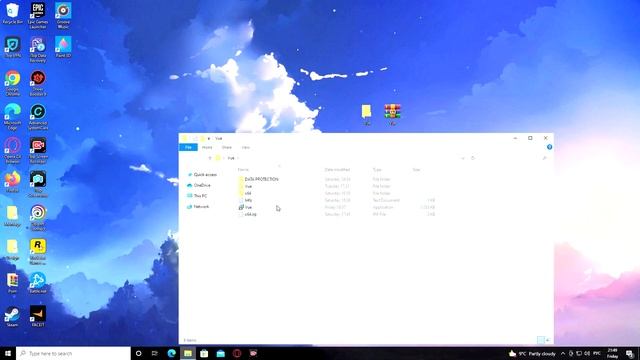Click the taskbar search box
The image size is (640, 360).
click(x=73, y=353)
